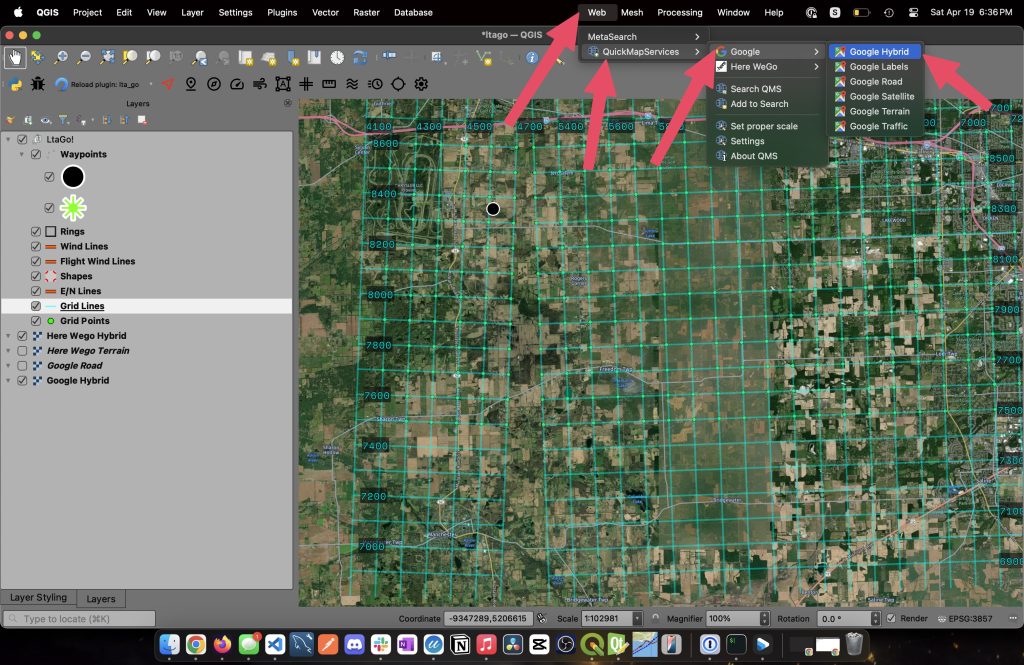Click the Identify Features info icon
Viewport: 1024px width, 665px height.
click(532, 57)
